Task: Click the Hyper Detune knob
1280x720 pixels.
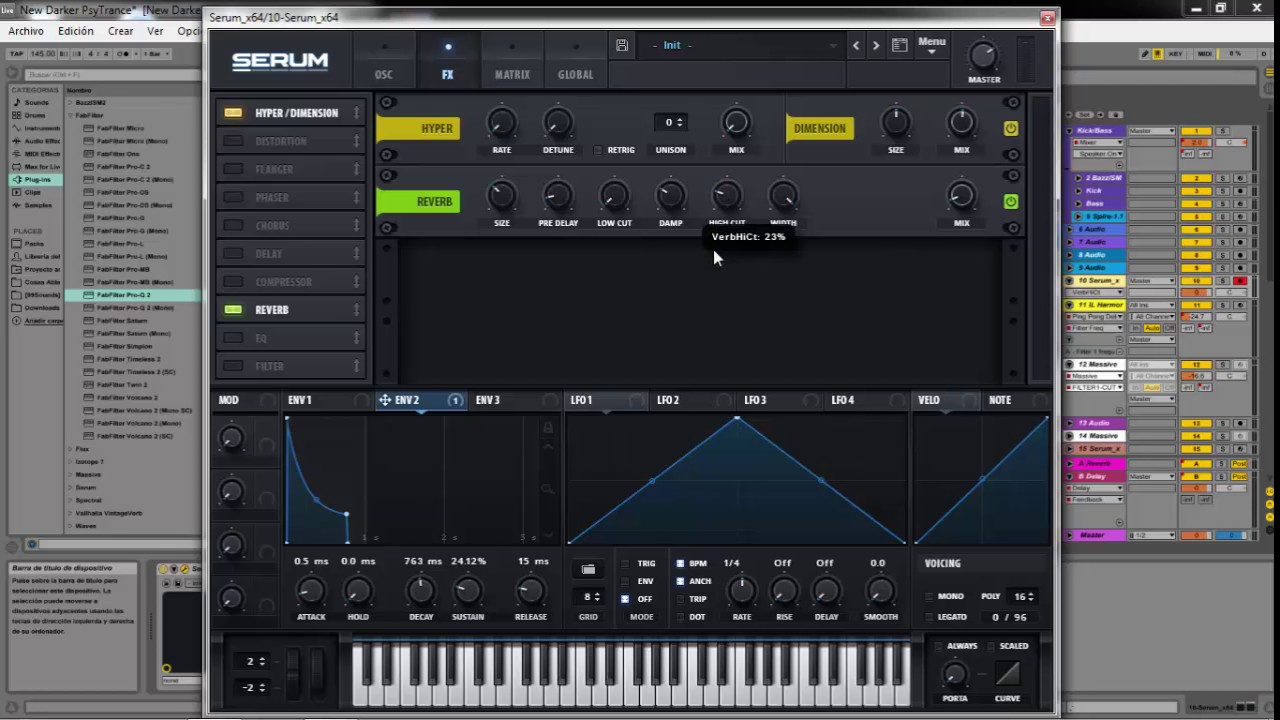Action: [558, 123]
